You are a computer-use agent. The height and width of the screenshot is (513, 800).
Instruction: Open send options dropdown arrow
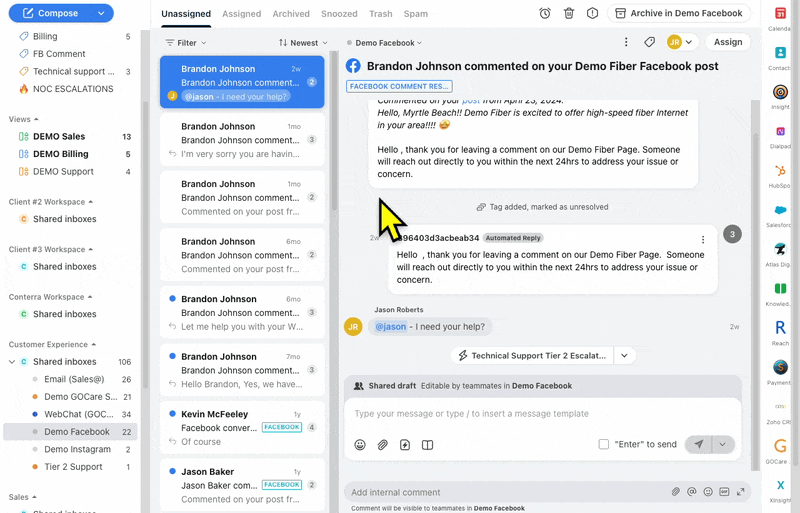pos(722,444)
